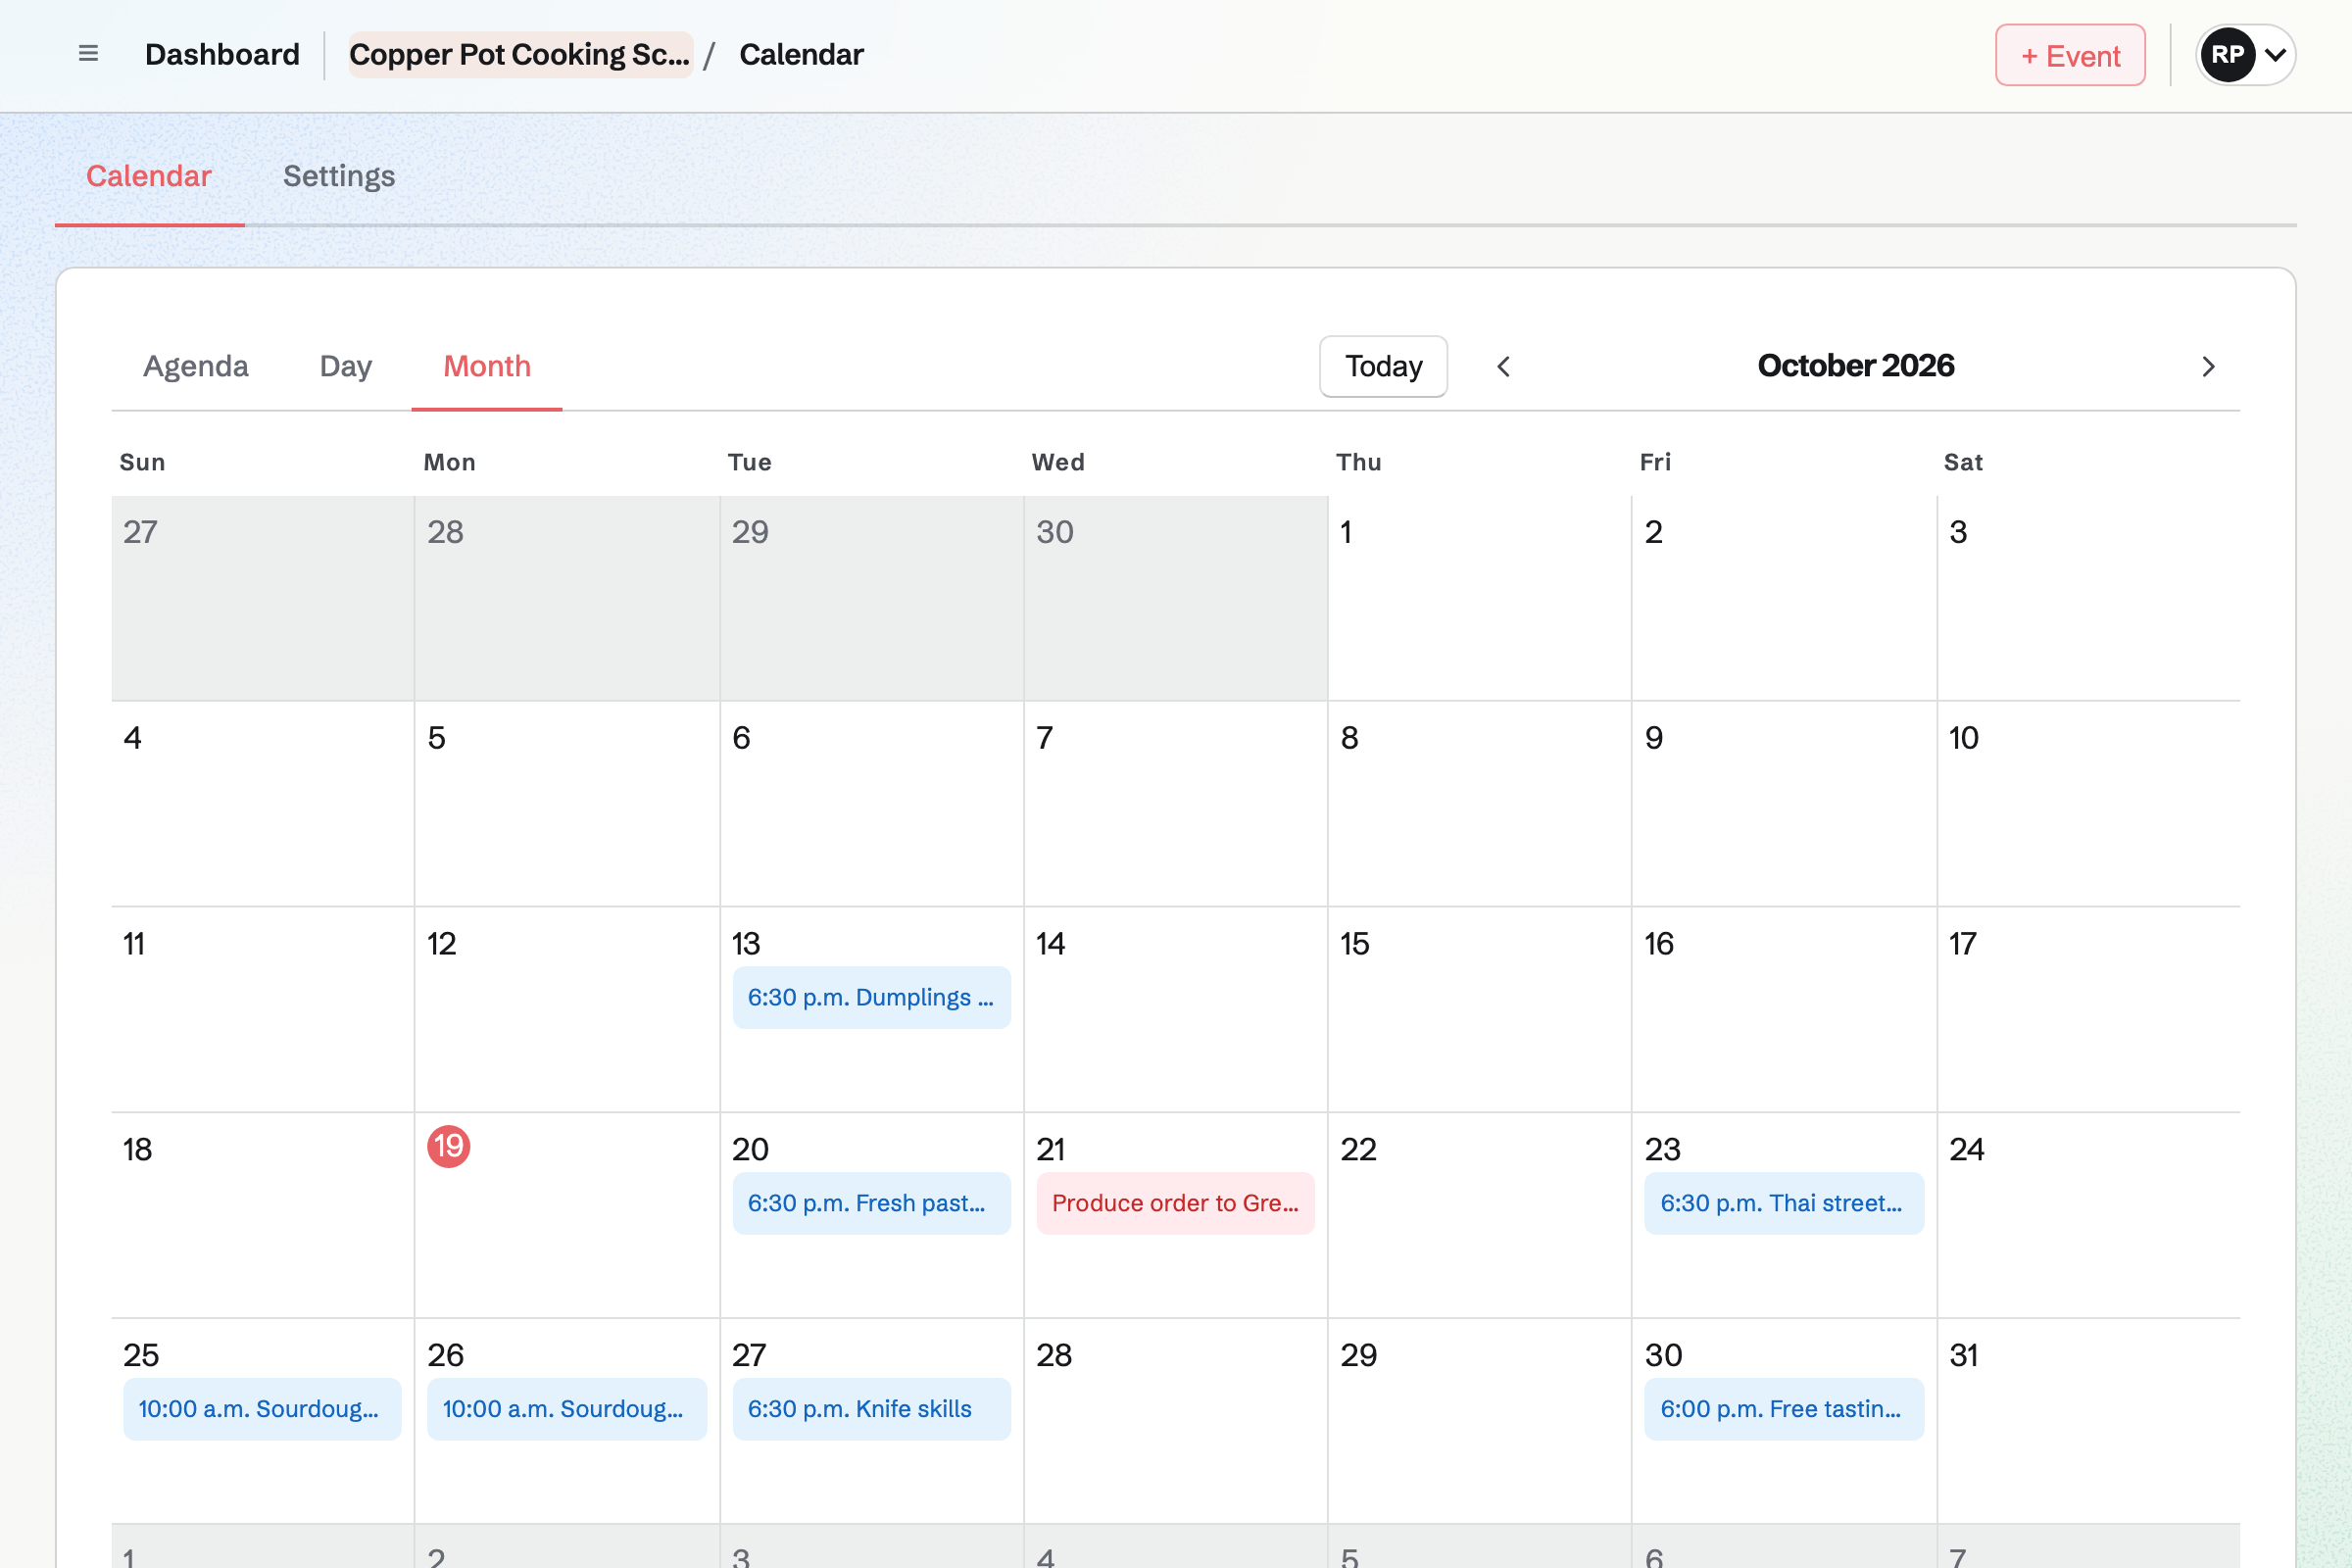Select October 14 day number
The image size is (2352, 1568).
click(1050, 944)
